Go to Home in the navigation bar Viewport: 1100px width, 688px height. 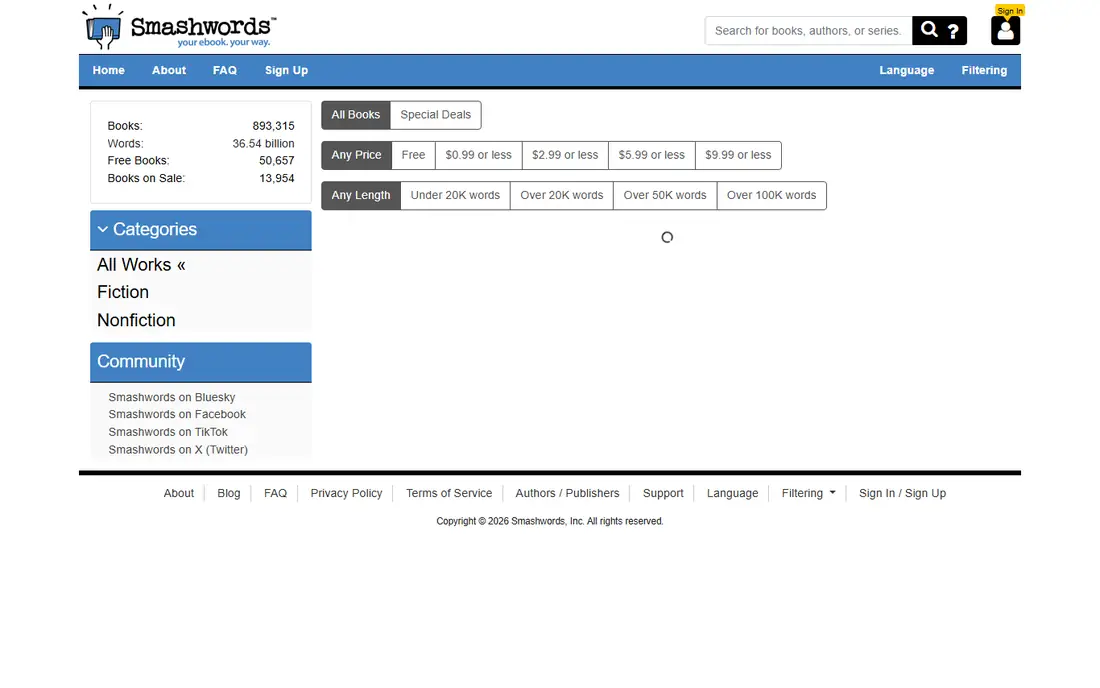click(x=109, y=70)
